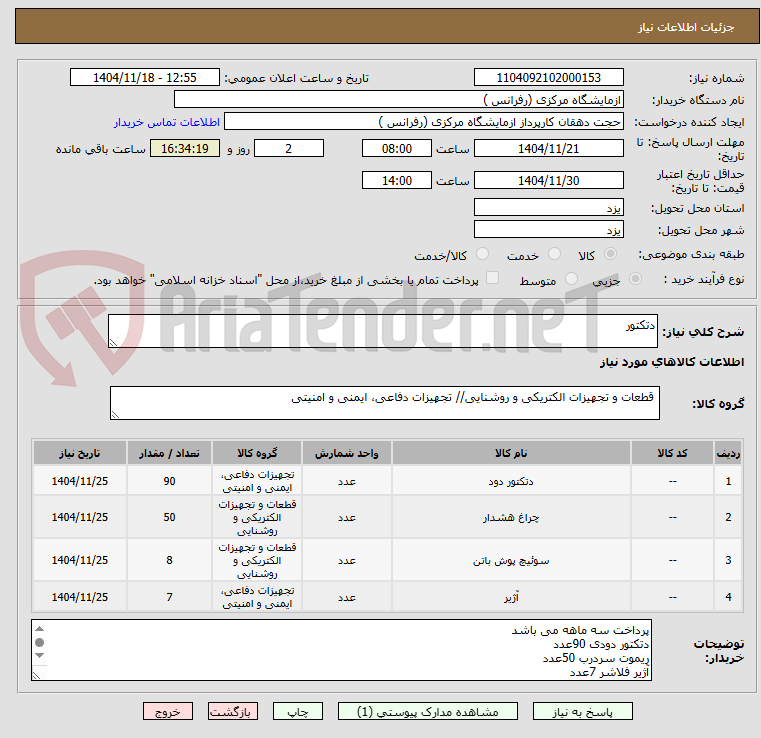This screenshot has height=738, width=761.
Task: Click the شرح کلی نیاز text area
Action: 383,331
